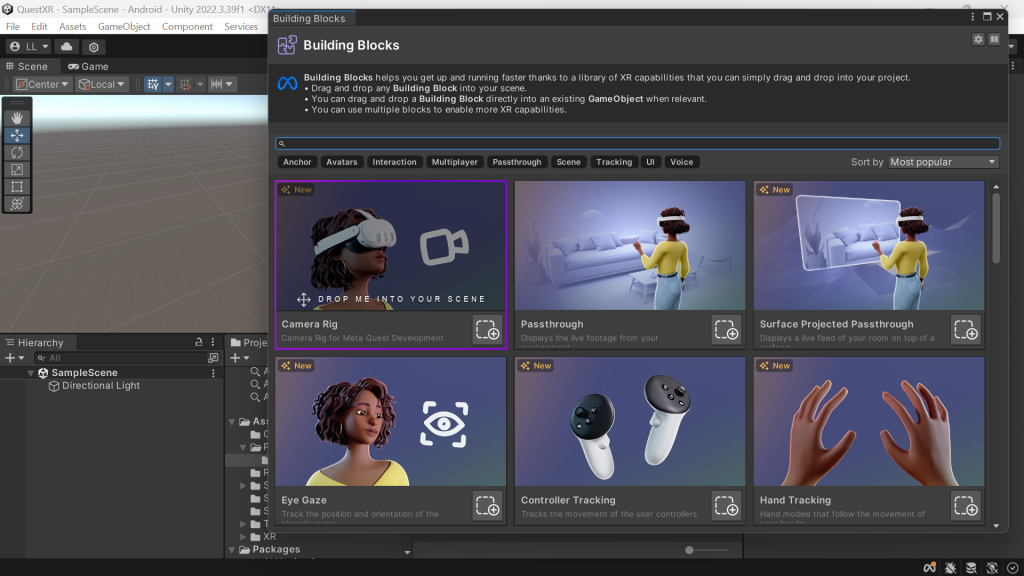
Task: Toggle grid visibility in Scene view
Action: click(153, 84)
